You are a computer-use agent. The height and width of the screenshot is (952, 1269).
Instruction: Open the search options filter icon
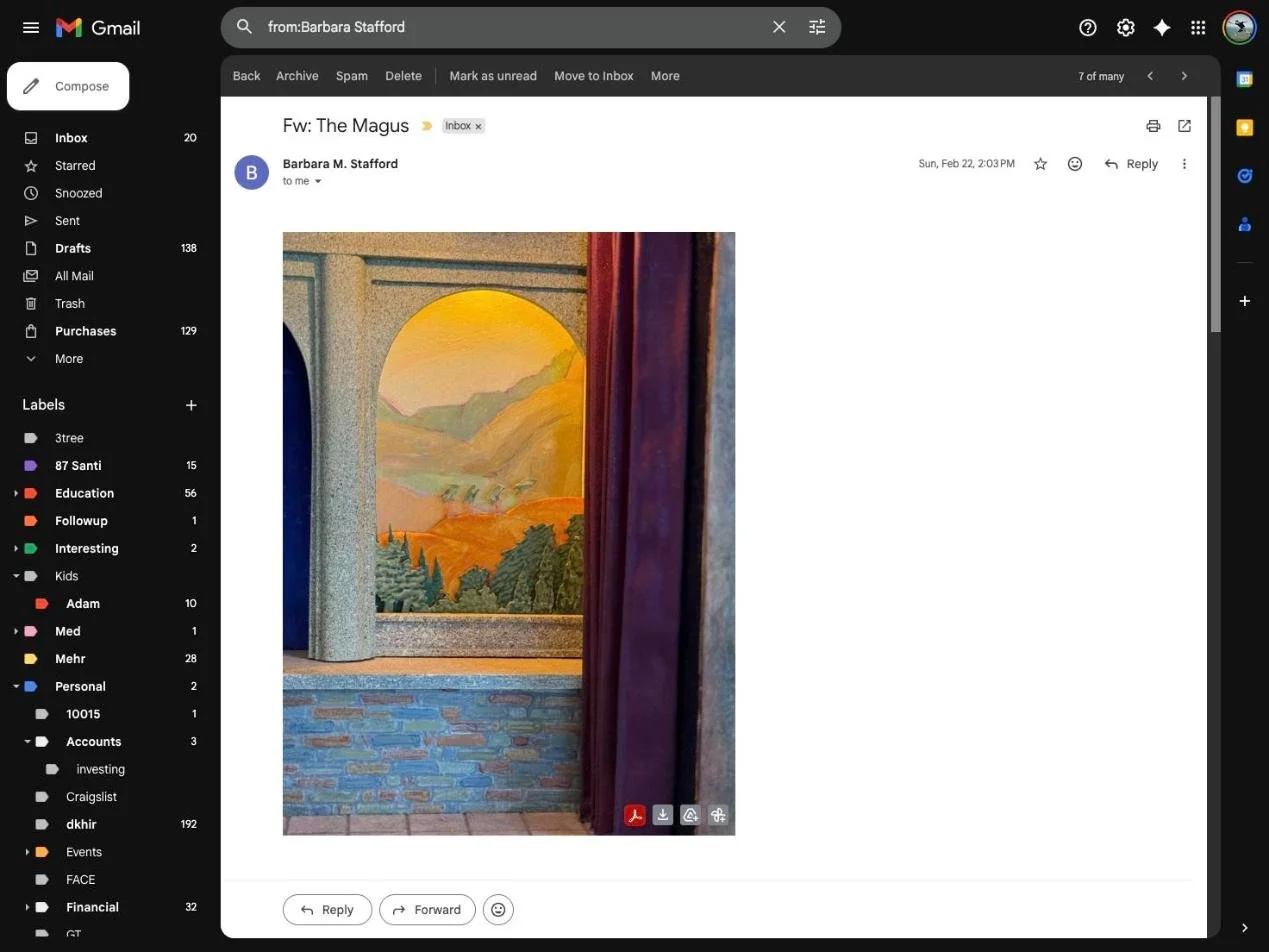817,27
